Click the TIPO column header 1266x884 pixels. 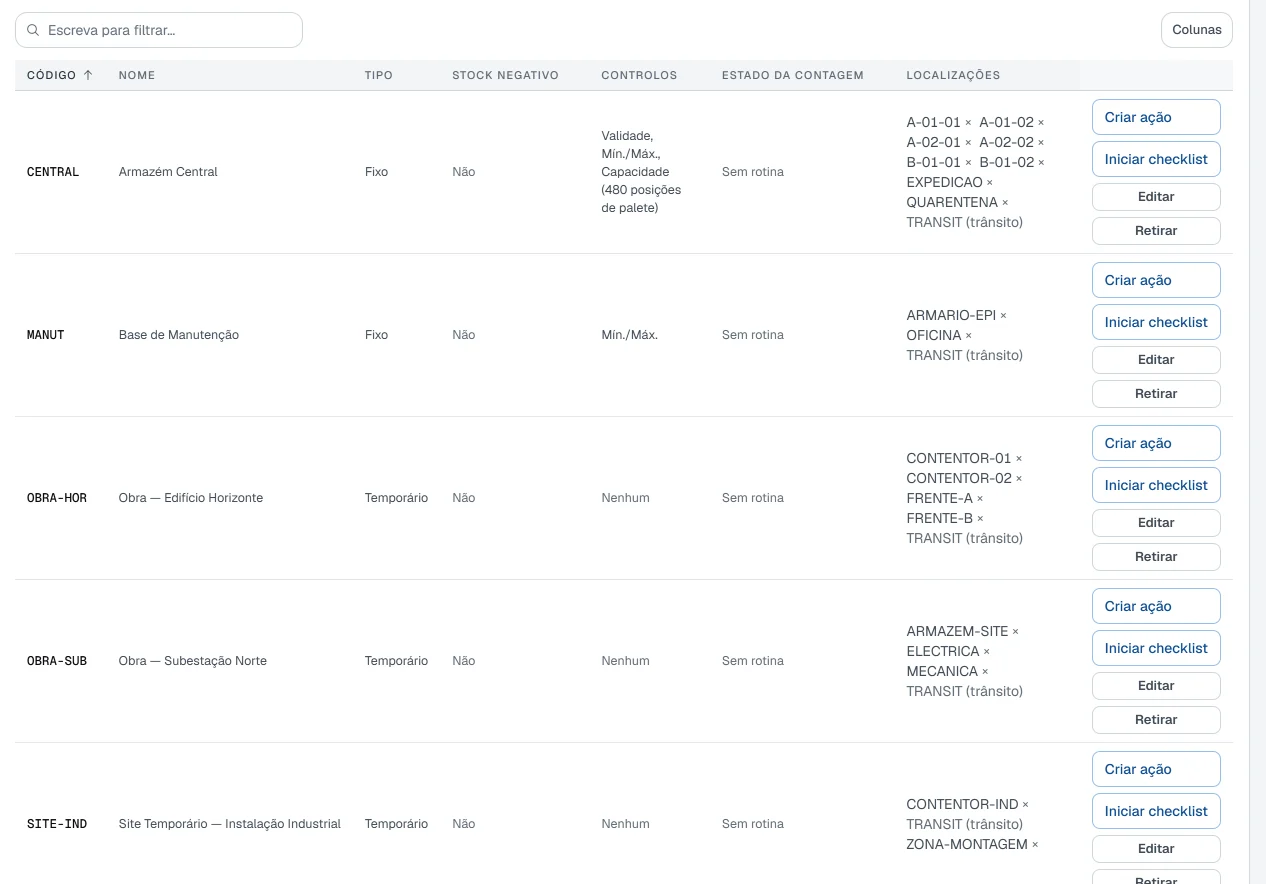(x=379, y=75)
